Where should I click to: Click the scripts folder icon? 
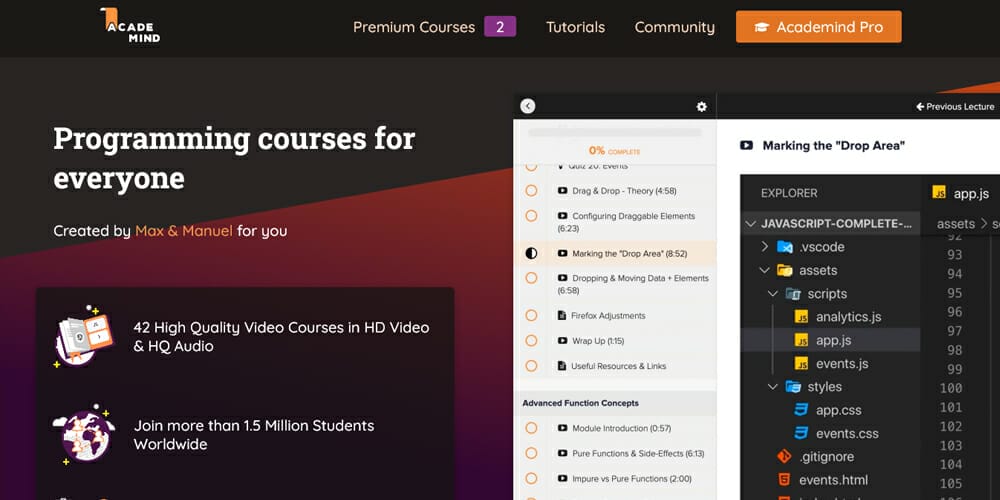(x=793, y=294)
